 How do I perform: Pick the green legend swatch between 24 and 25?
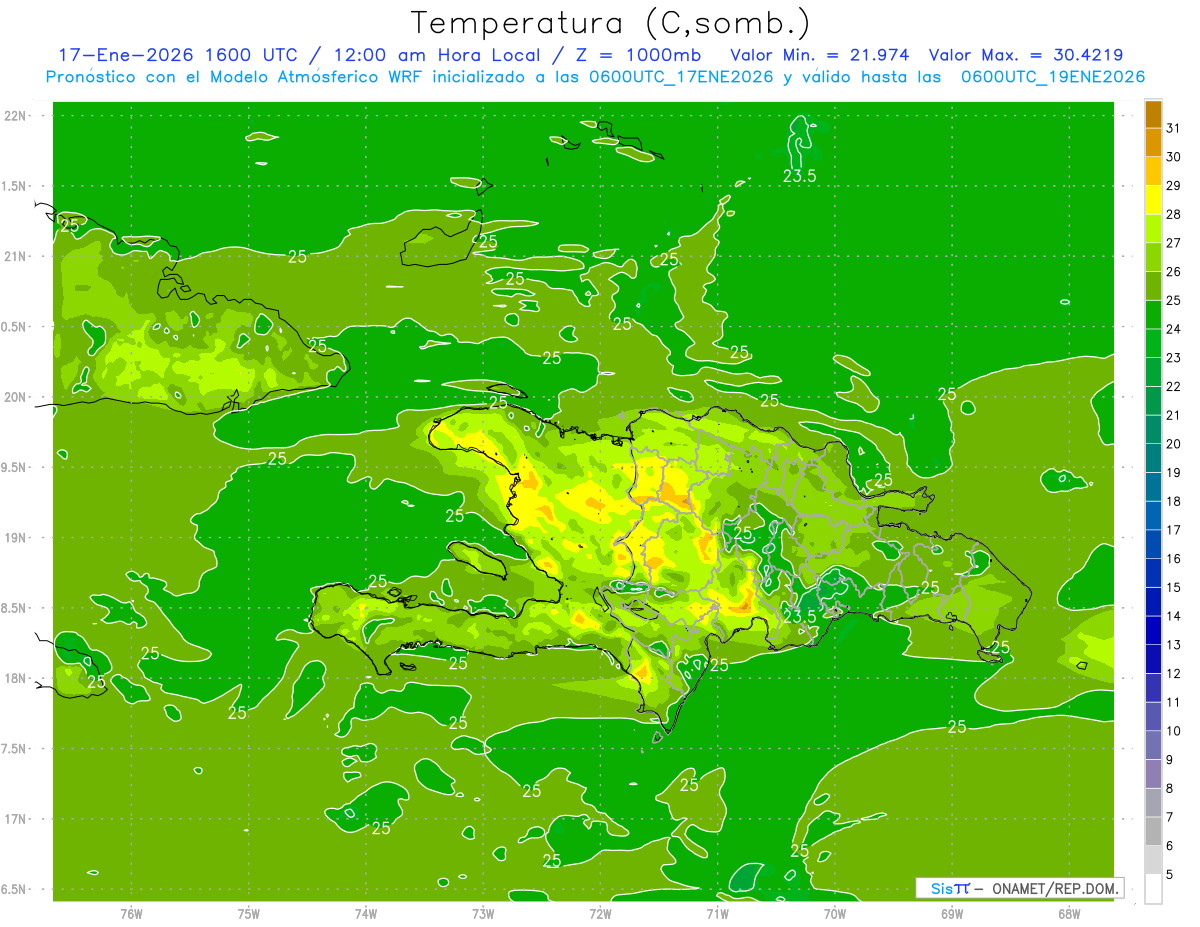coord(1153,315)
